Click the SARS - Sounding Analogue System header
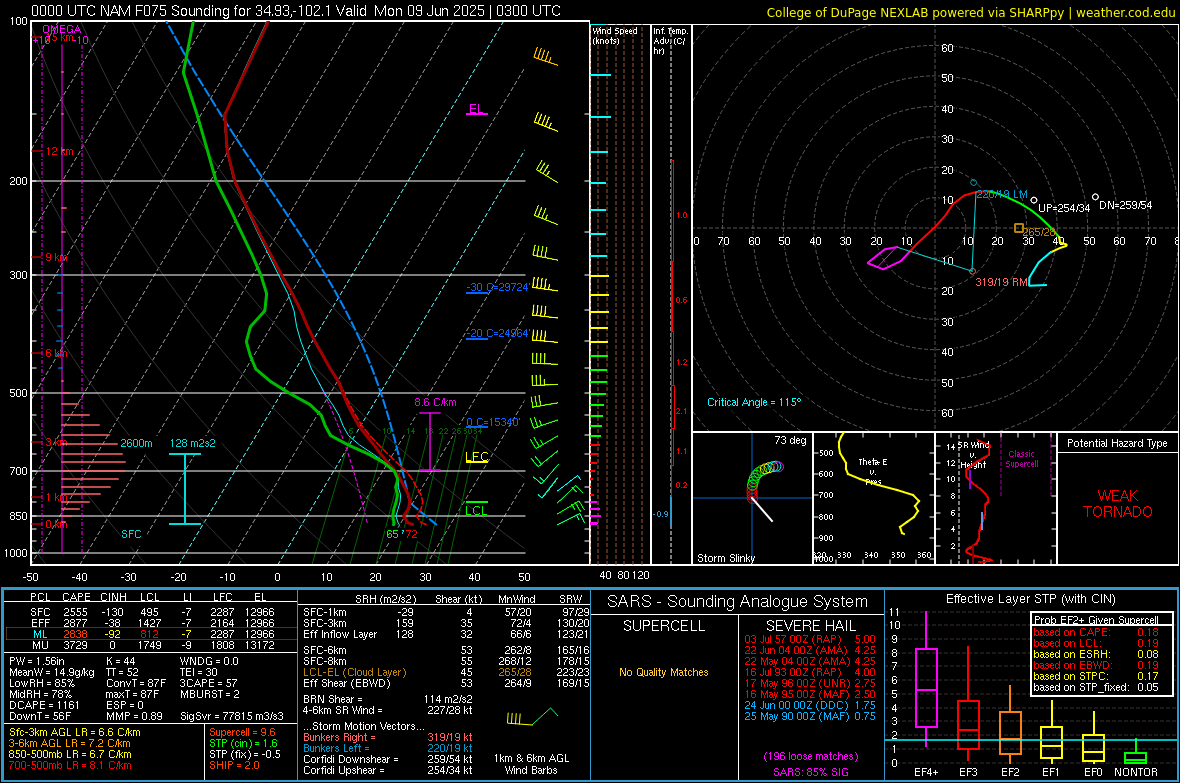Viewport: 1180px width, 783px height. [x=737, y=602]
